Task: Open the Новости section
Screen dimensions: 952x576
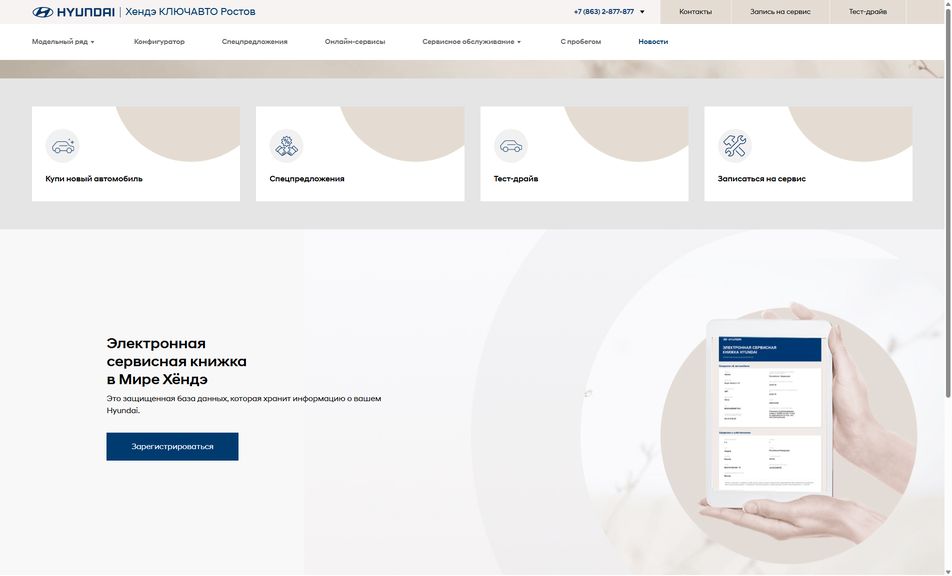Action: [653, 42]
